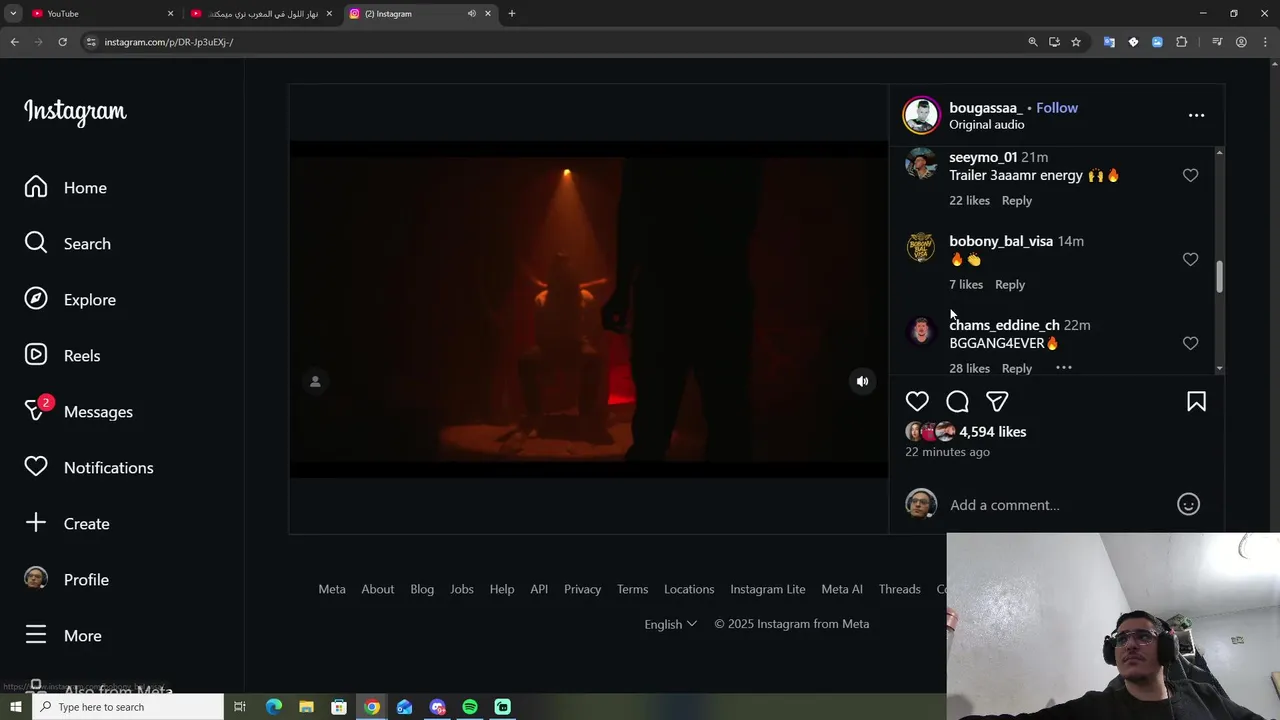Go back in browser history
The height and width of the screenshot is (720, 1280).
14,42
